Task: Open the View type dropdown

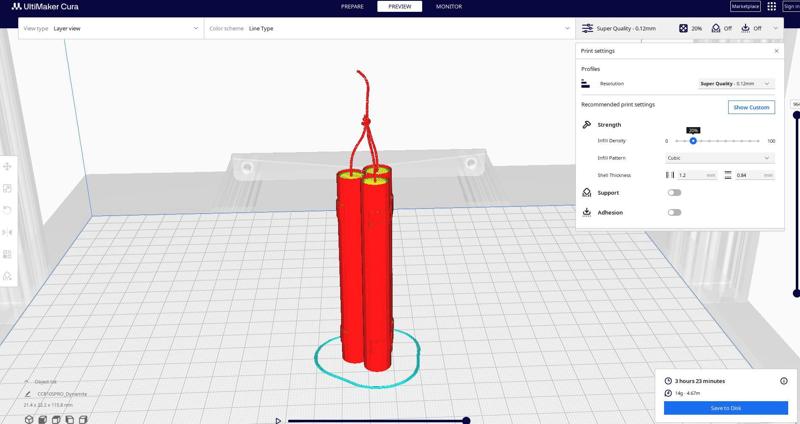Action: (x=111, y=29)
